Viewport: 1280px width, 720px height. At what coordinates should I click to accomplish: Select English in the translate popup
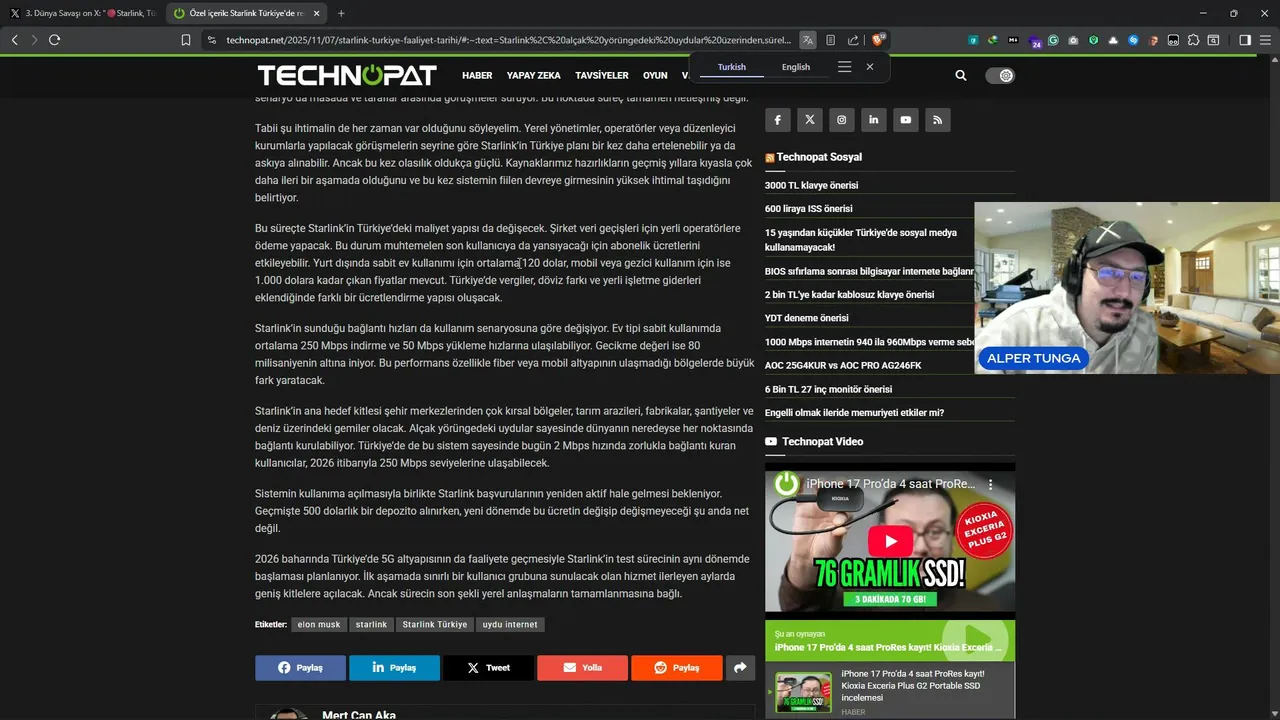coord(796,67)
